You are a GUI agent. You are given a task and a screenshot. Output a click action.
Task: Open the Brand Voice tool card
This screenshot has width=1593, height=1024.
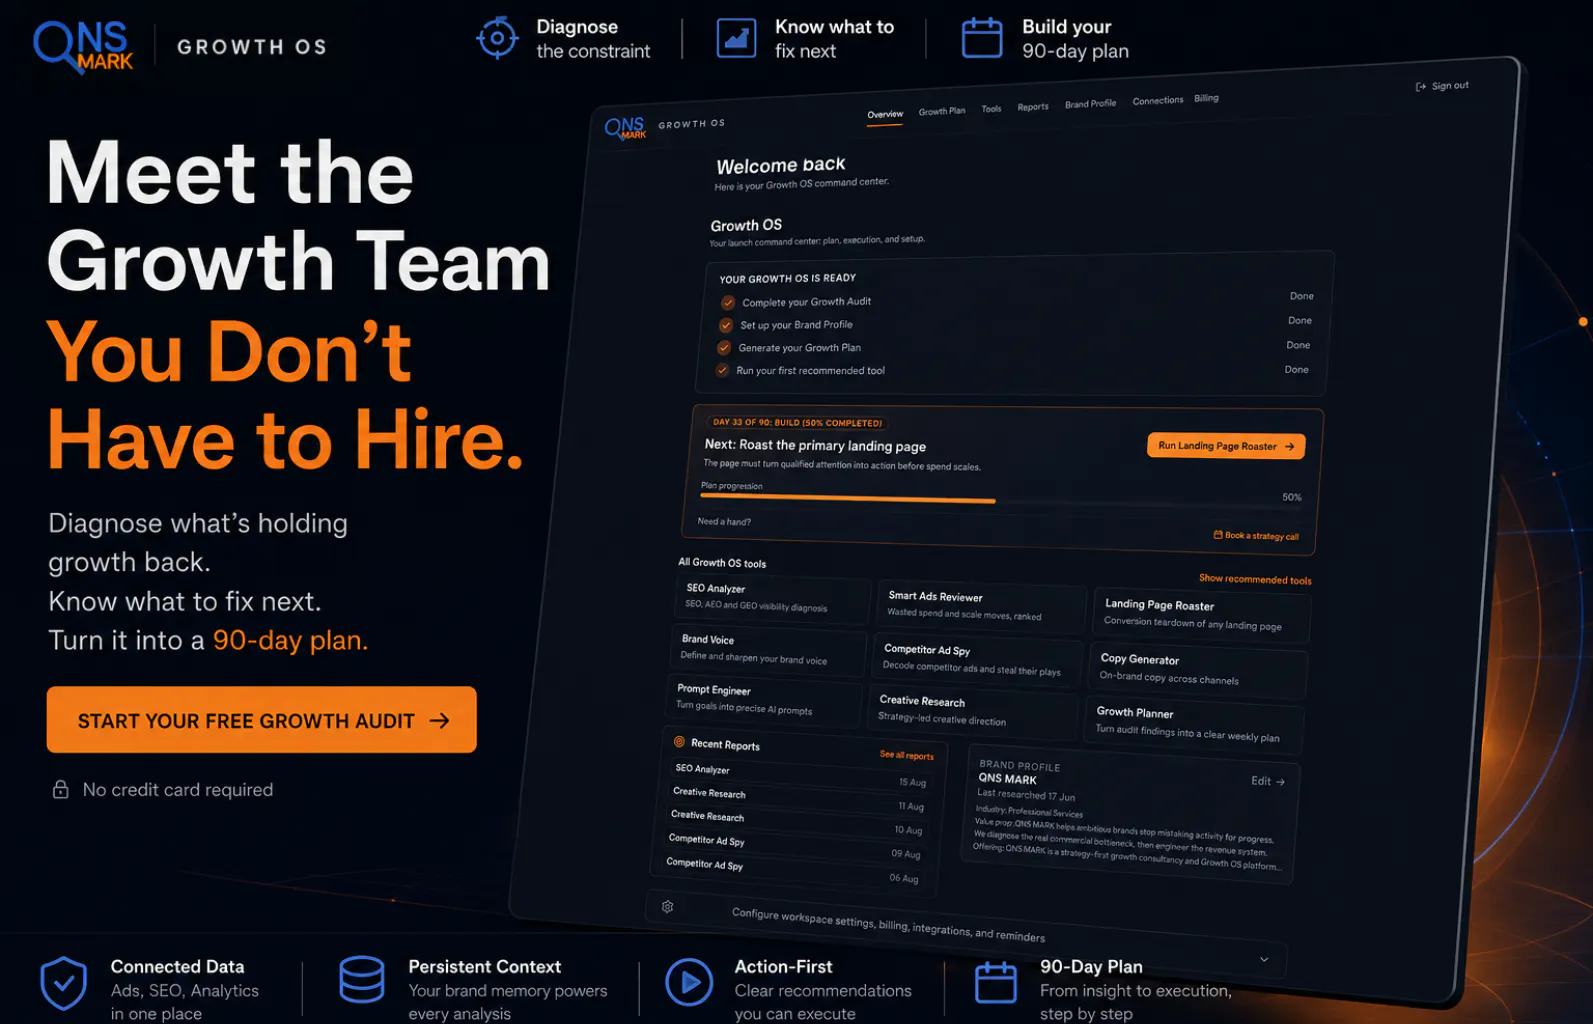coord(767,649)
